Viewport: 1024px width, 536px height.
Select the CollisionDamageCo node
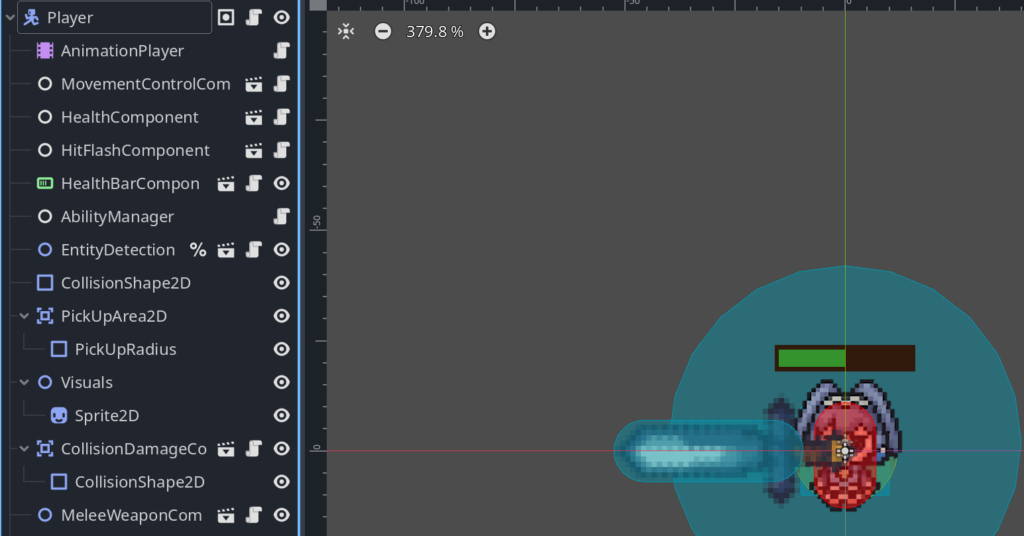(x=134, y=449)
